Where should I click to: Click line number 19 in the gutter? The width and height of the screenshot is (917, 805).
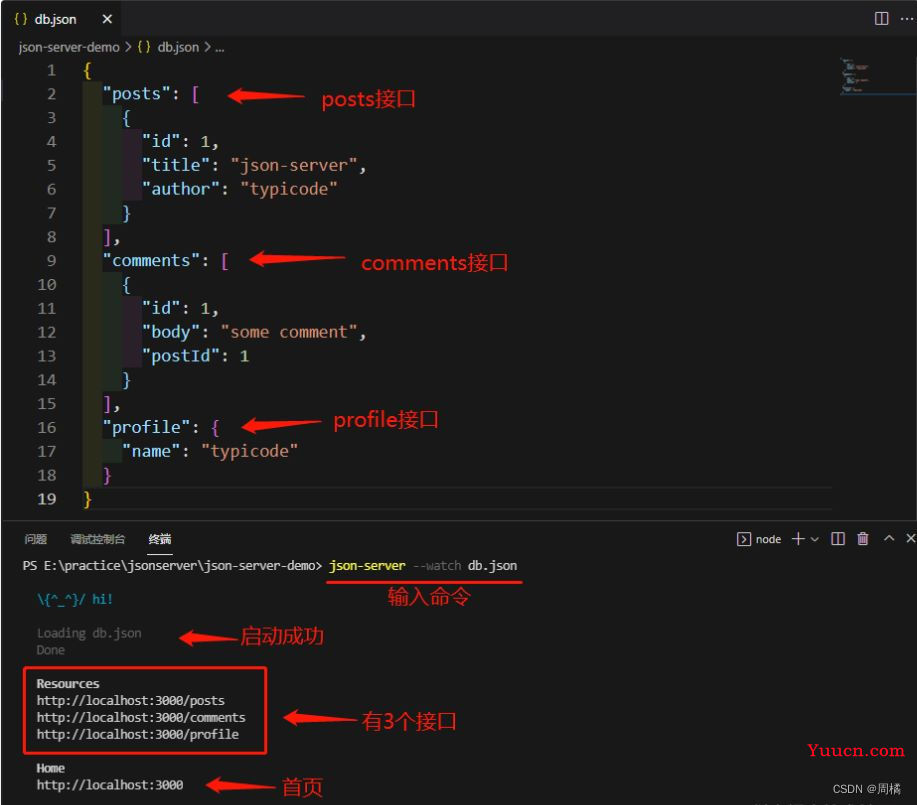(x=47, y=499)
